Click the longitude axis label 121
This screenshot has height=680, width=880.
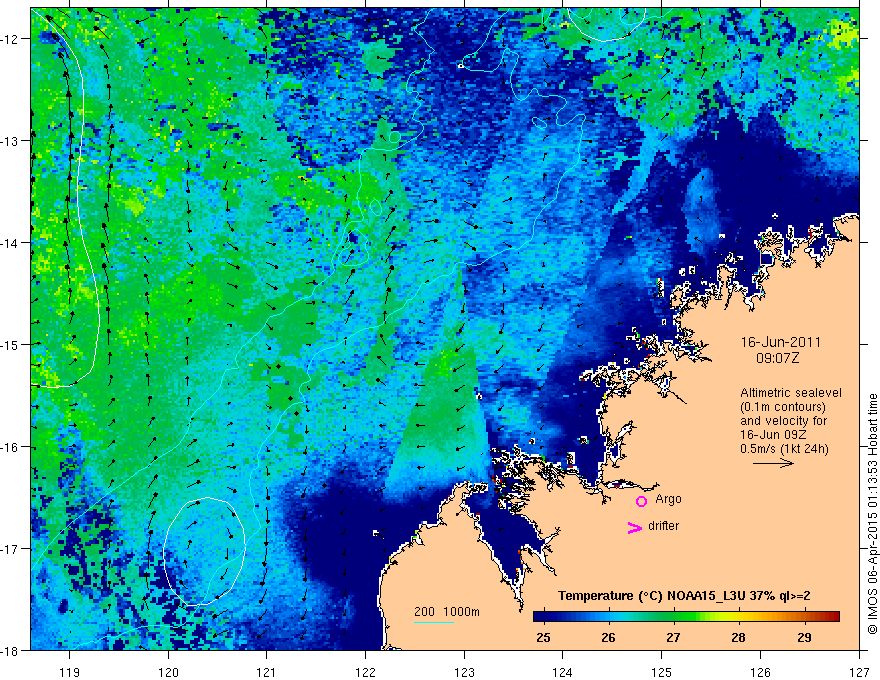pos(267,672)
